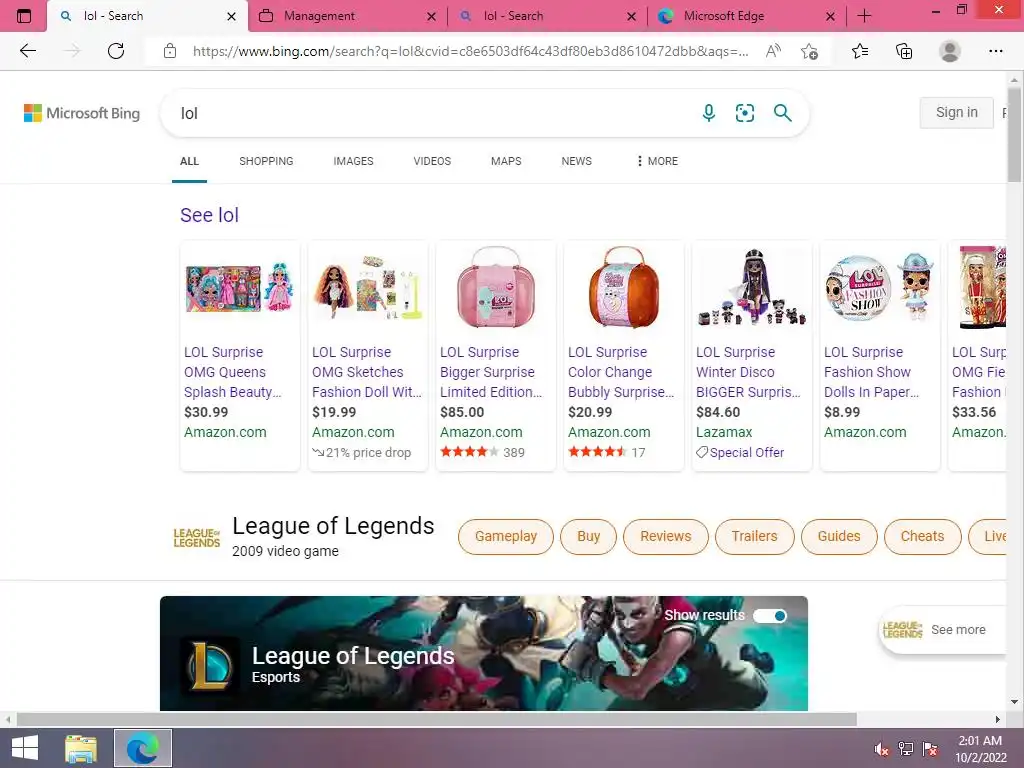Open Read aloud icon in address bar
Image resolution: width=1024 pixels, height=768 pixels.
773,51
